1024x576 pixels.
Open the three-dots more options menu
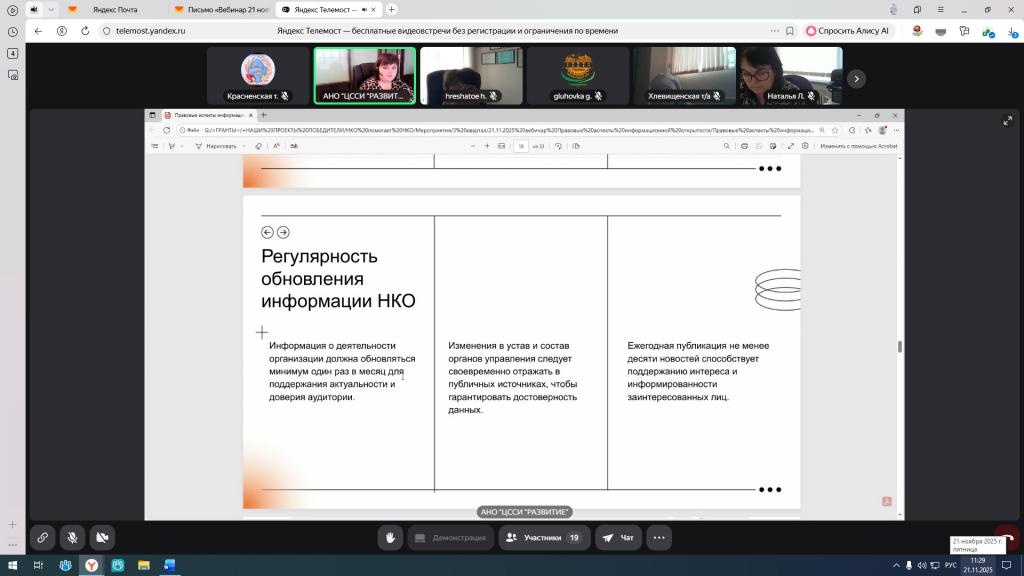[659, 537]
